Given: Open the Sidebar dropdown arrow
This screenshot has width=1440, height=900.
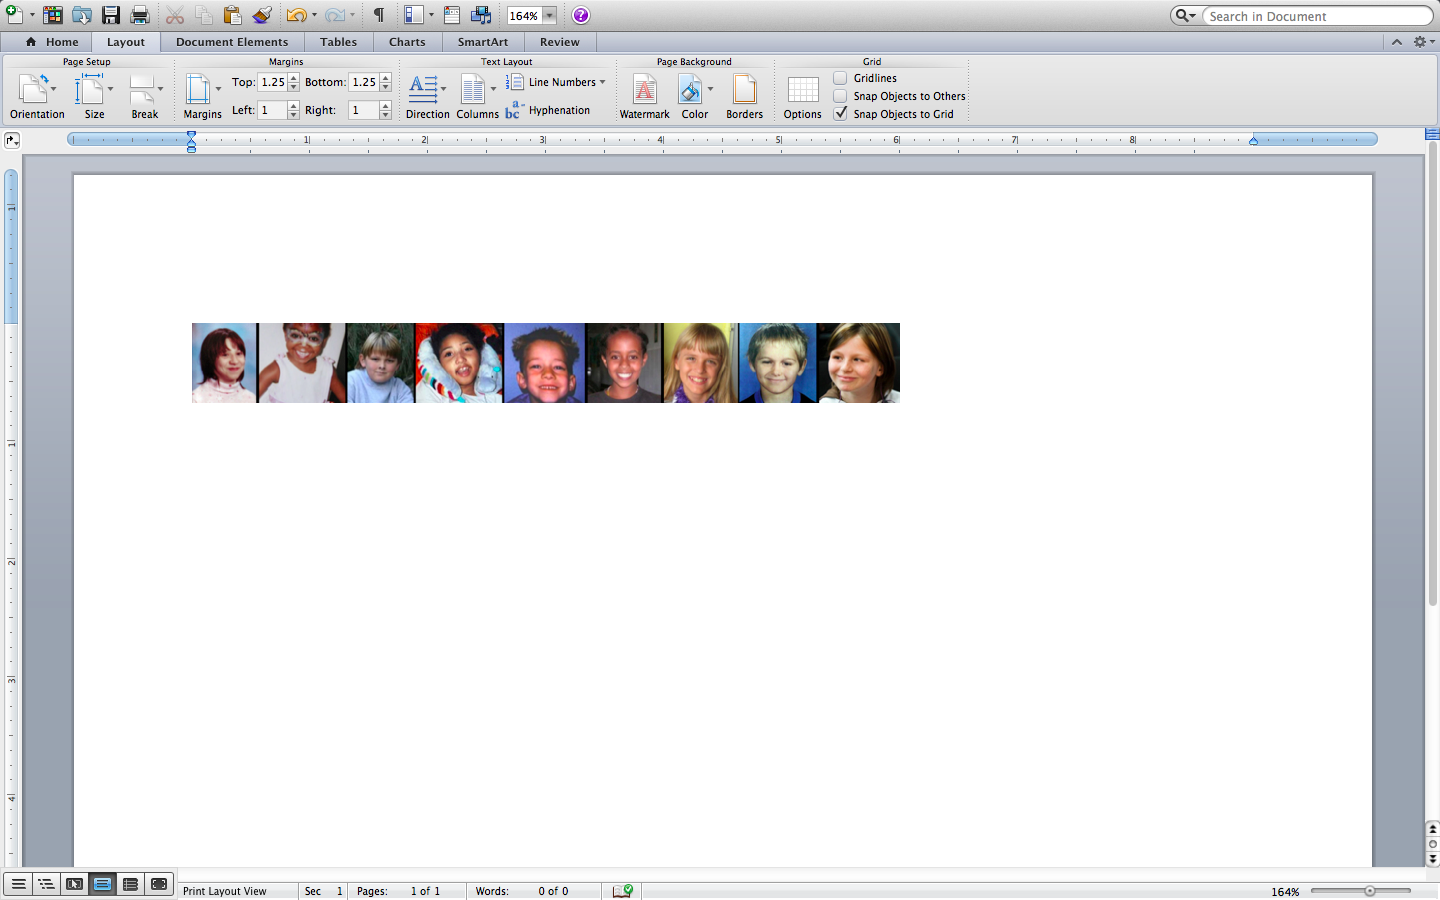Looking at the screenshot, I should [431, 15].
